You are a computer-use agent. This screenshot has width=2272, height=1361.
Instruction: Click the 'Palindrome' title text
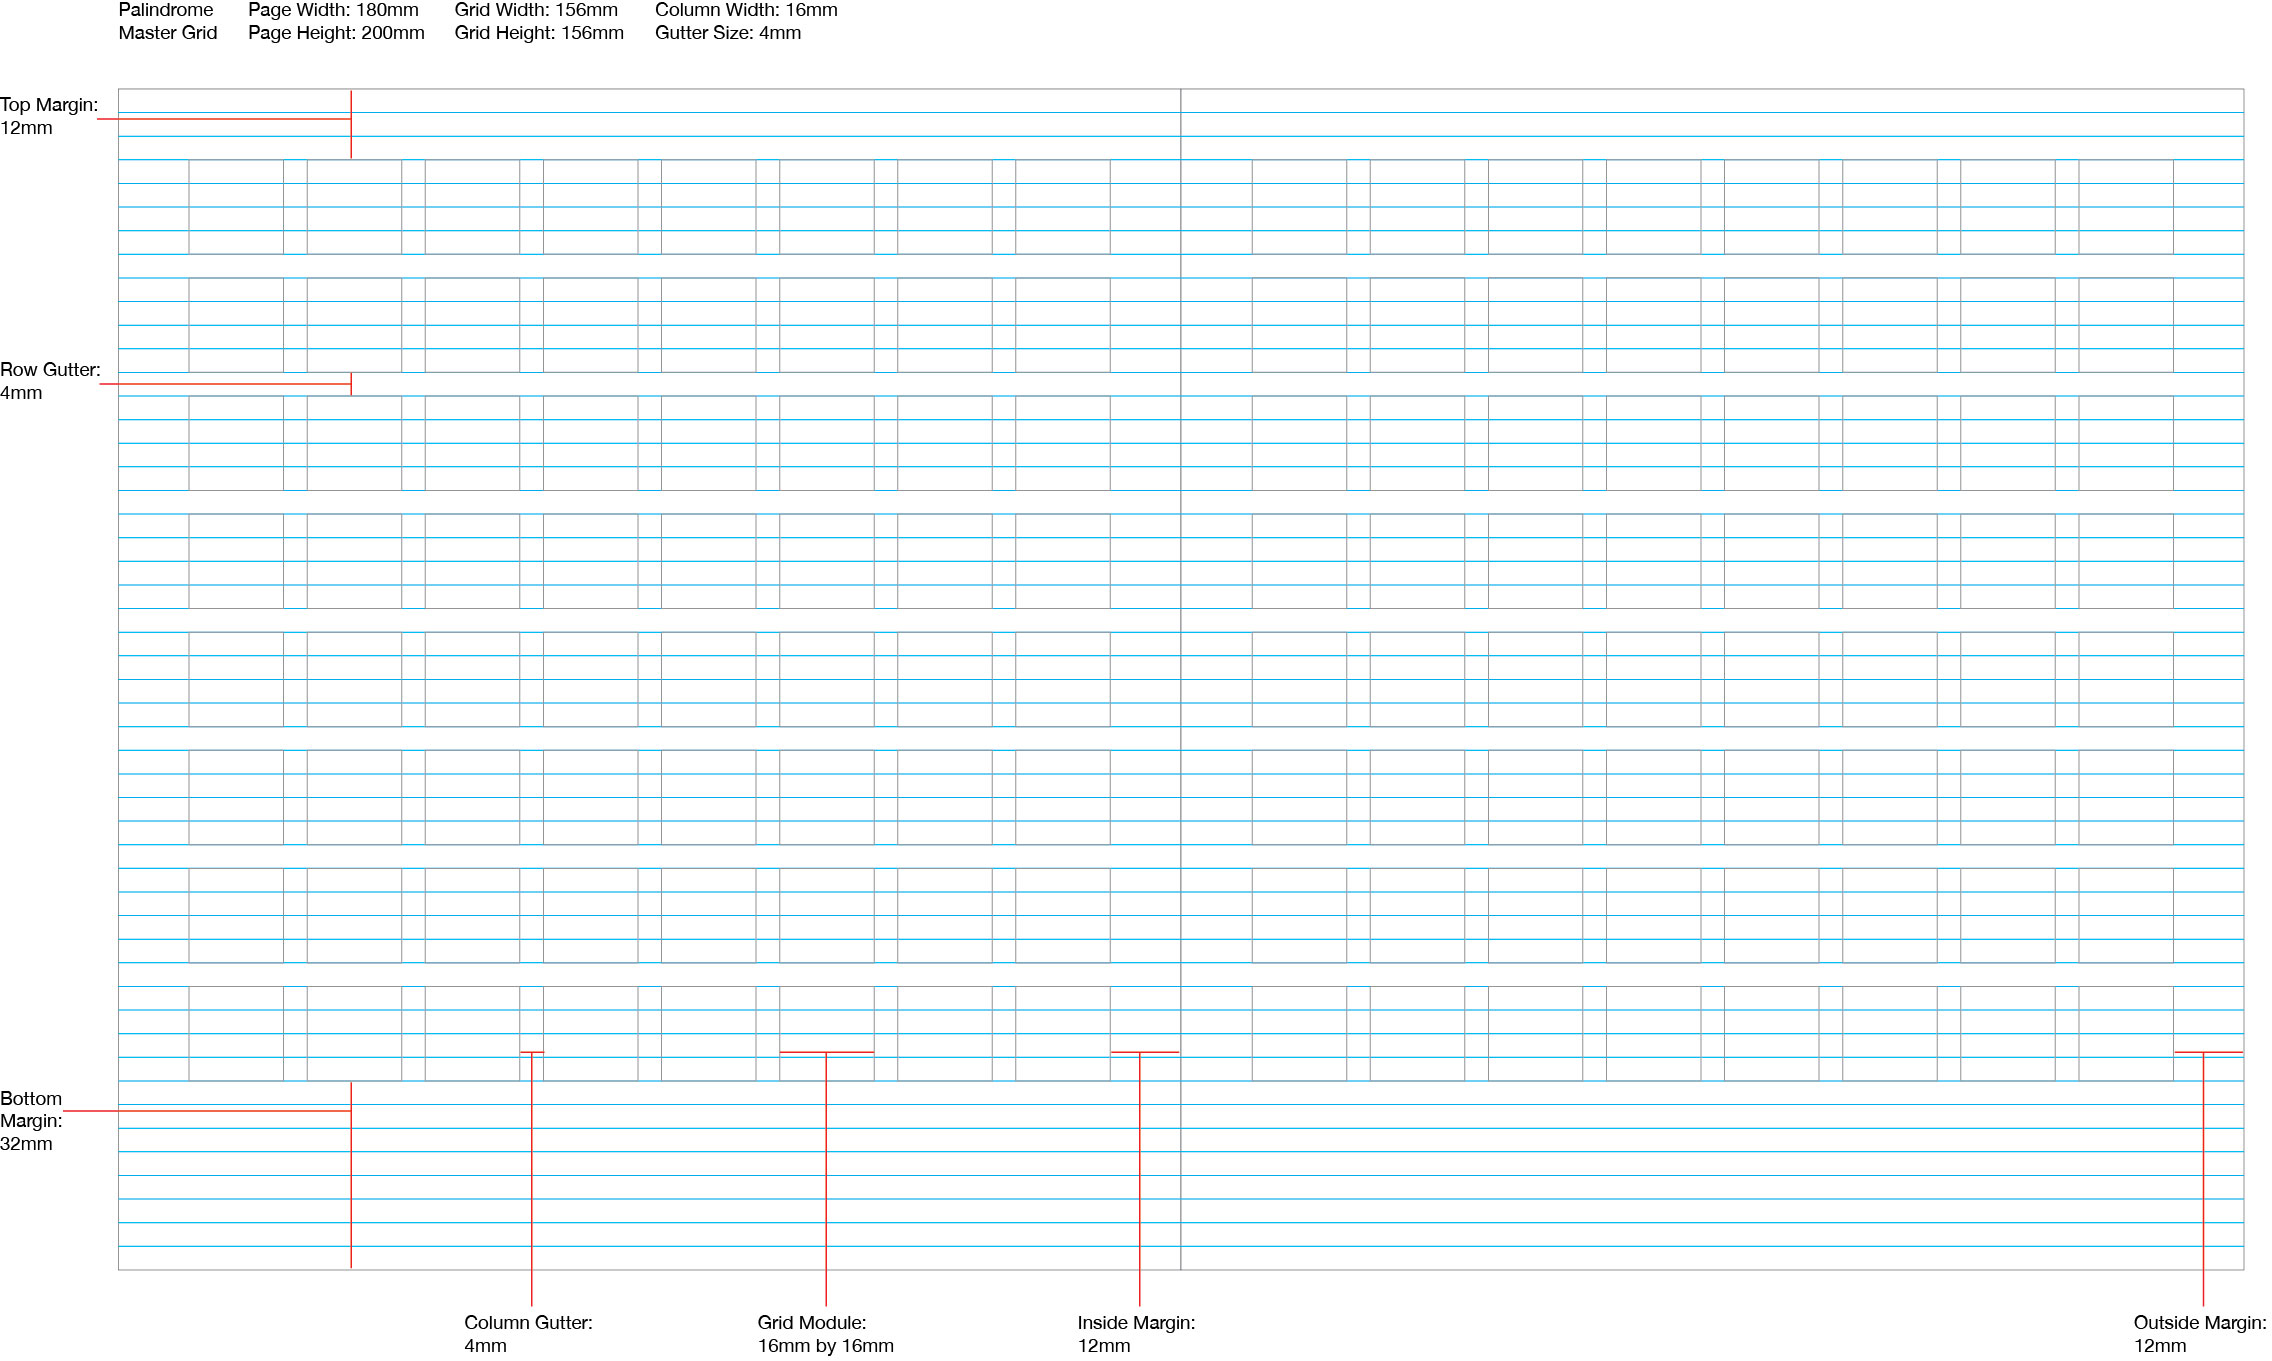pyautogui.click(x=166, y=10)
